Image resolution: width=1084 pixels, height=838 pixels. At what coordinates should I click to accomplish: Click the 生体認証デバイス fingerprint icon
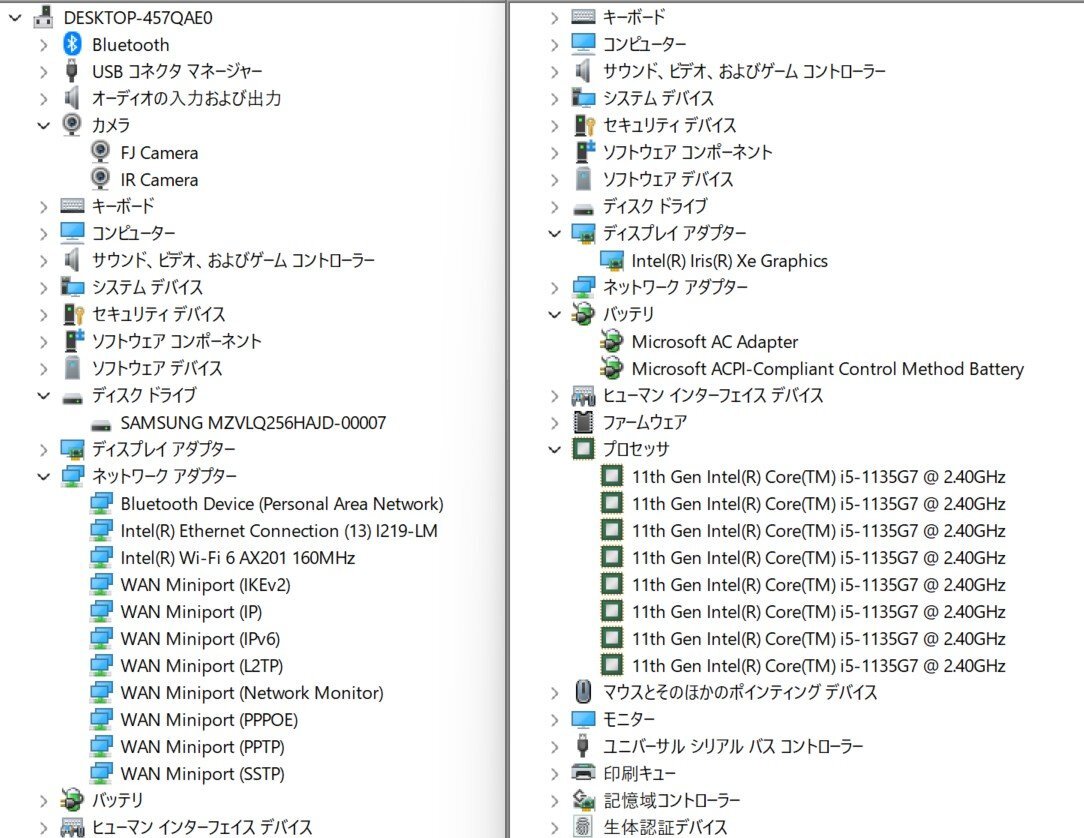click(583, 826)
